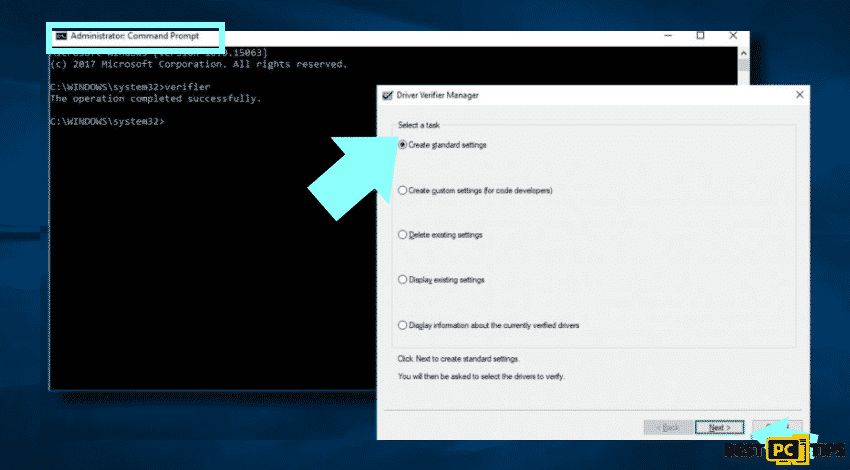Viewport: 850px width, 470px height.
Task: Minimize the Command Prompt window
Action: (x=668, y=36)
